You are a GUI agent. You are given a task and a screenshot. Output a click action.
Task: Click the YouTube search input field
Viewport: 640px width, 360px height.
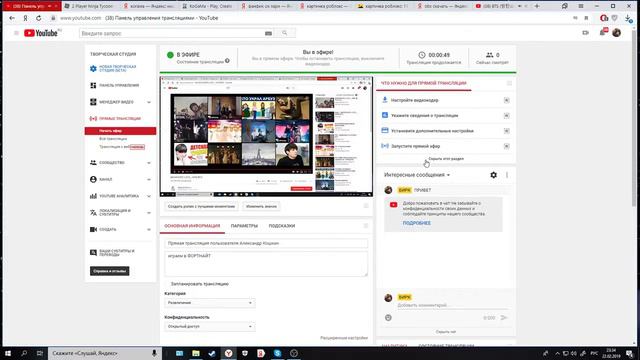(x=172, y=33)
